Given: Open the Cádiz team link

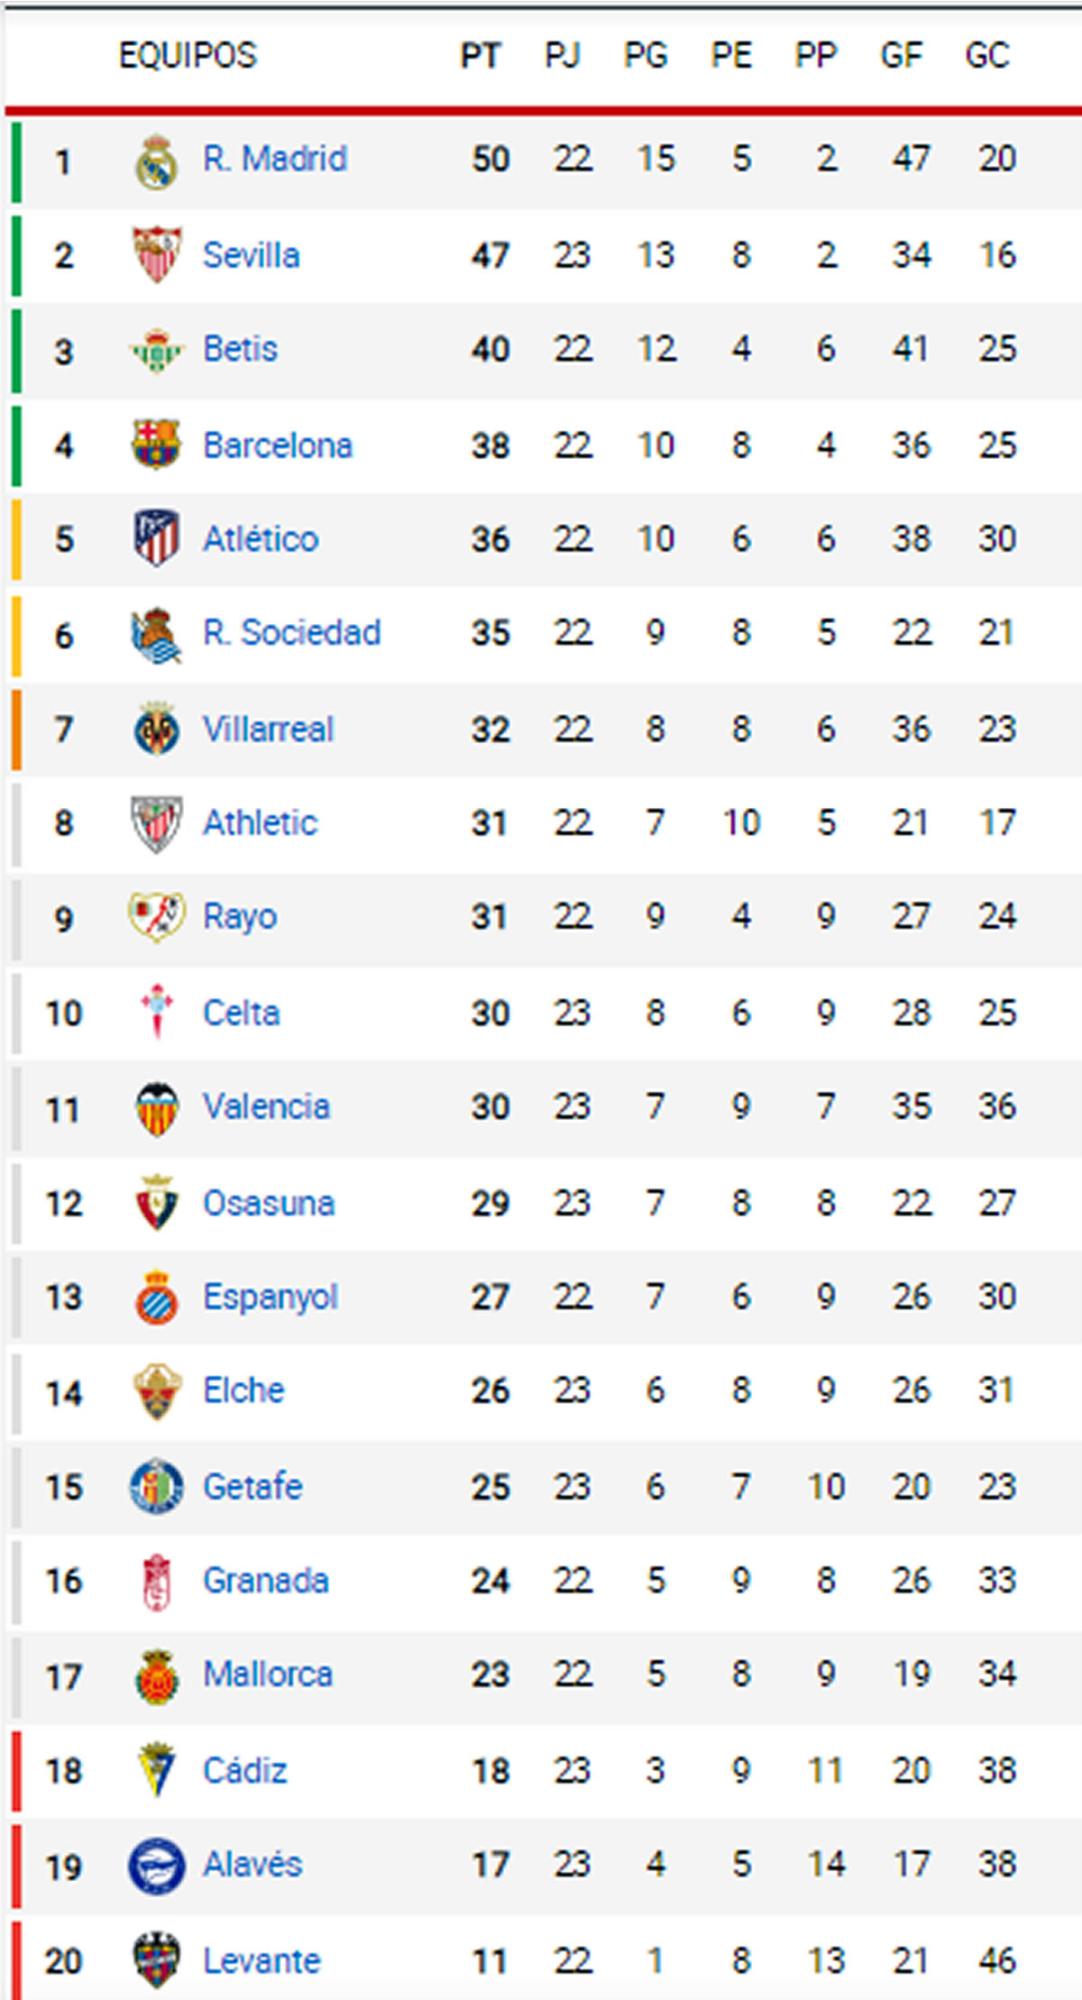Looking at the screenshot, I should [x=245, y=1771].
